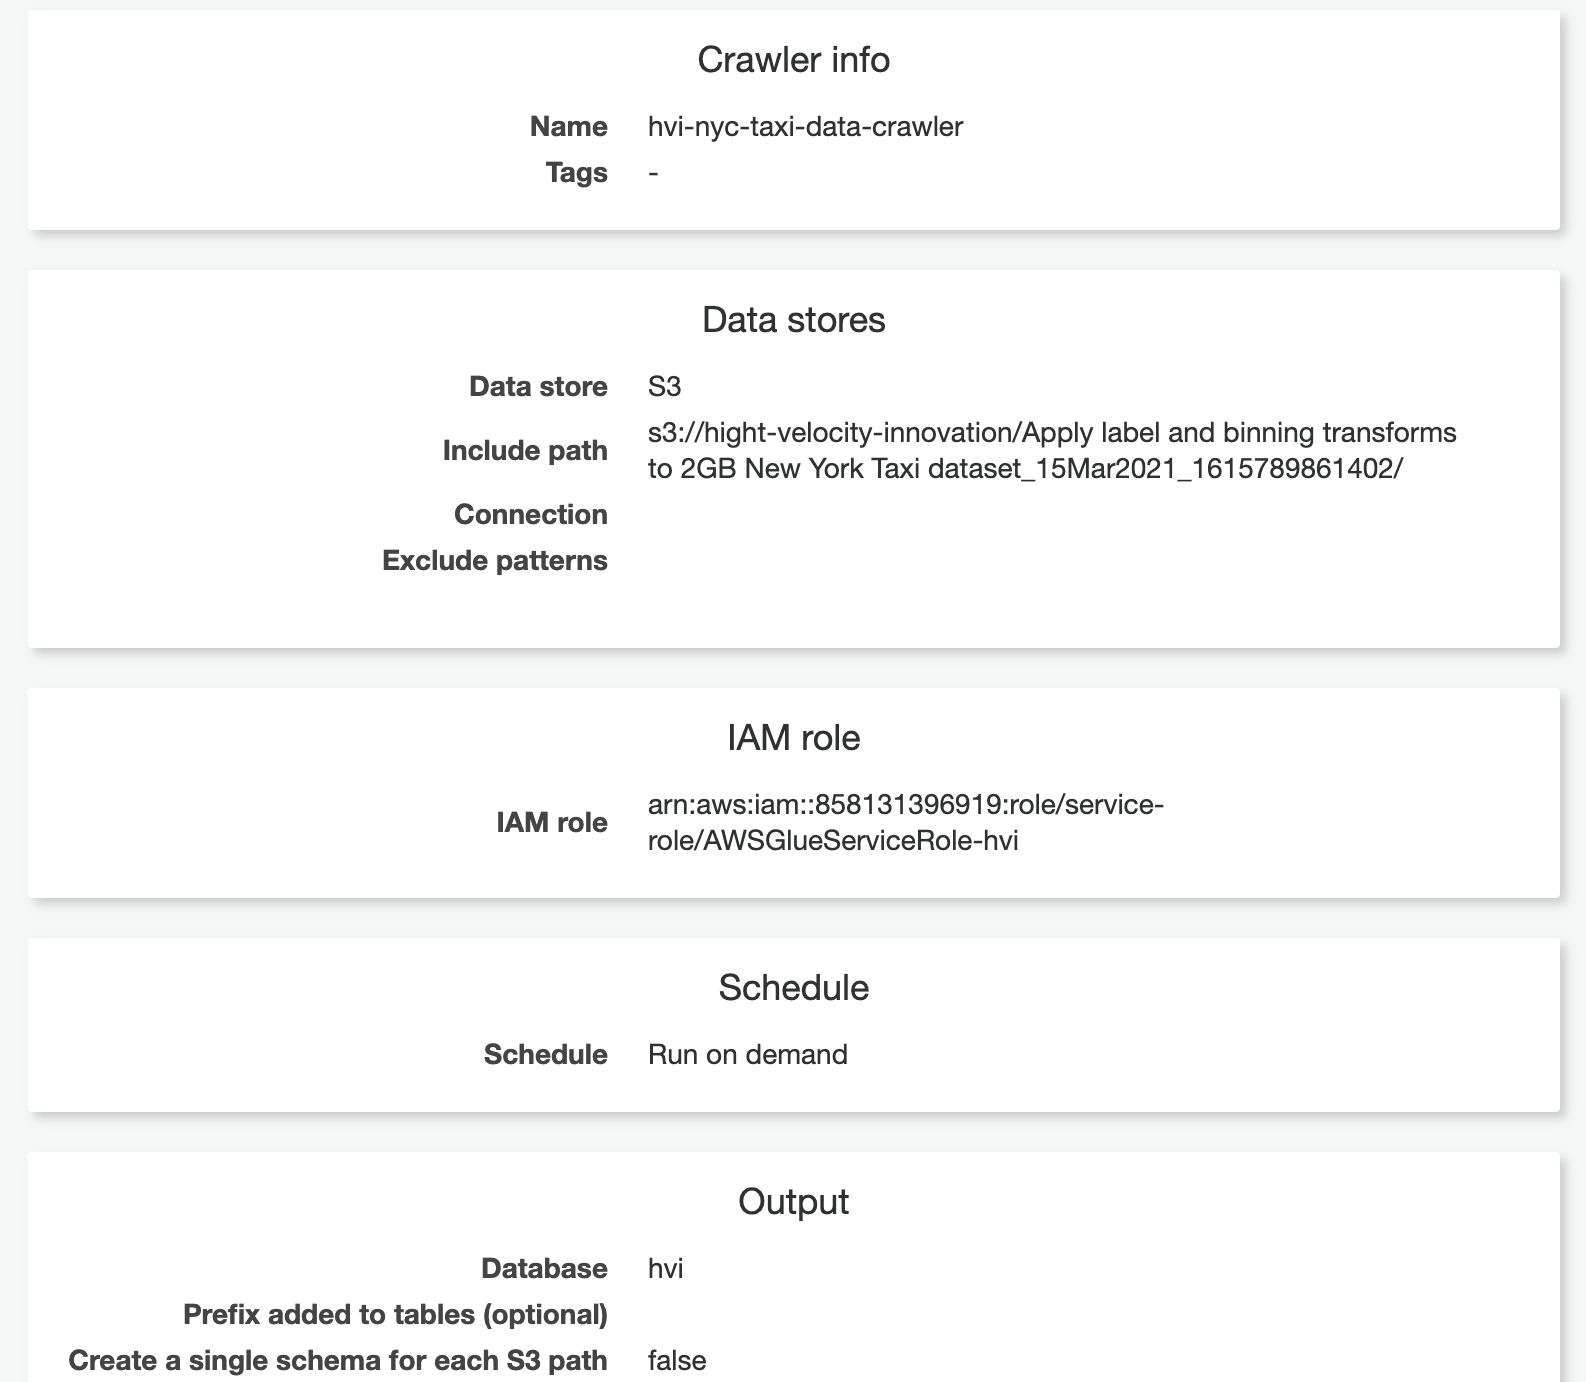
Task: Click the S3 include path text
Action: click(1052, 451)
